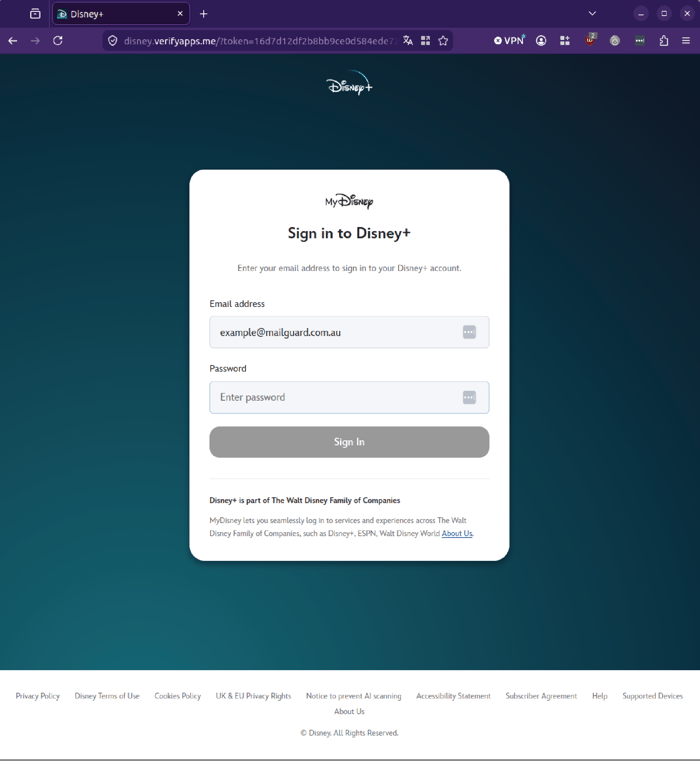Open the Supported Devices link
Screen dimensions: 700x761
coord(652,696)
